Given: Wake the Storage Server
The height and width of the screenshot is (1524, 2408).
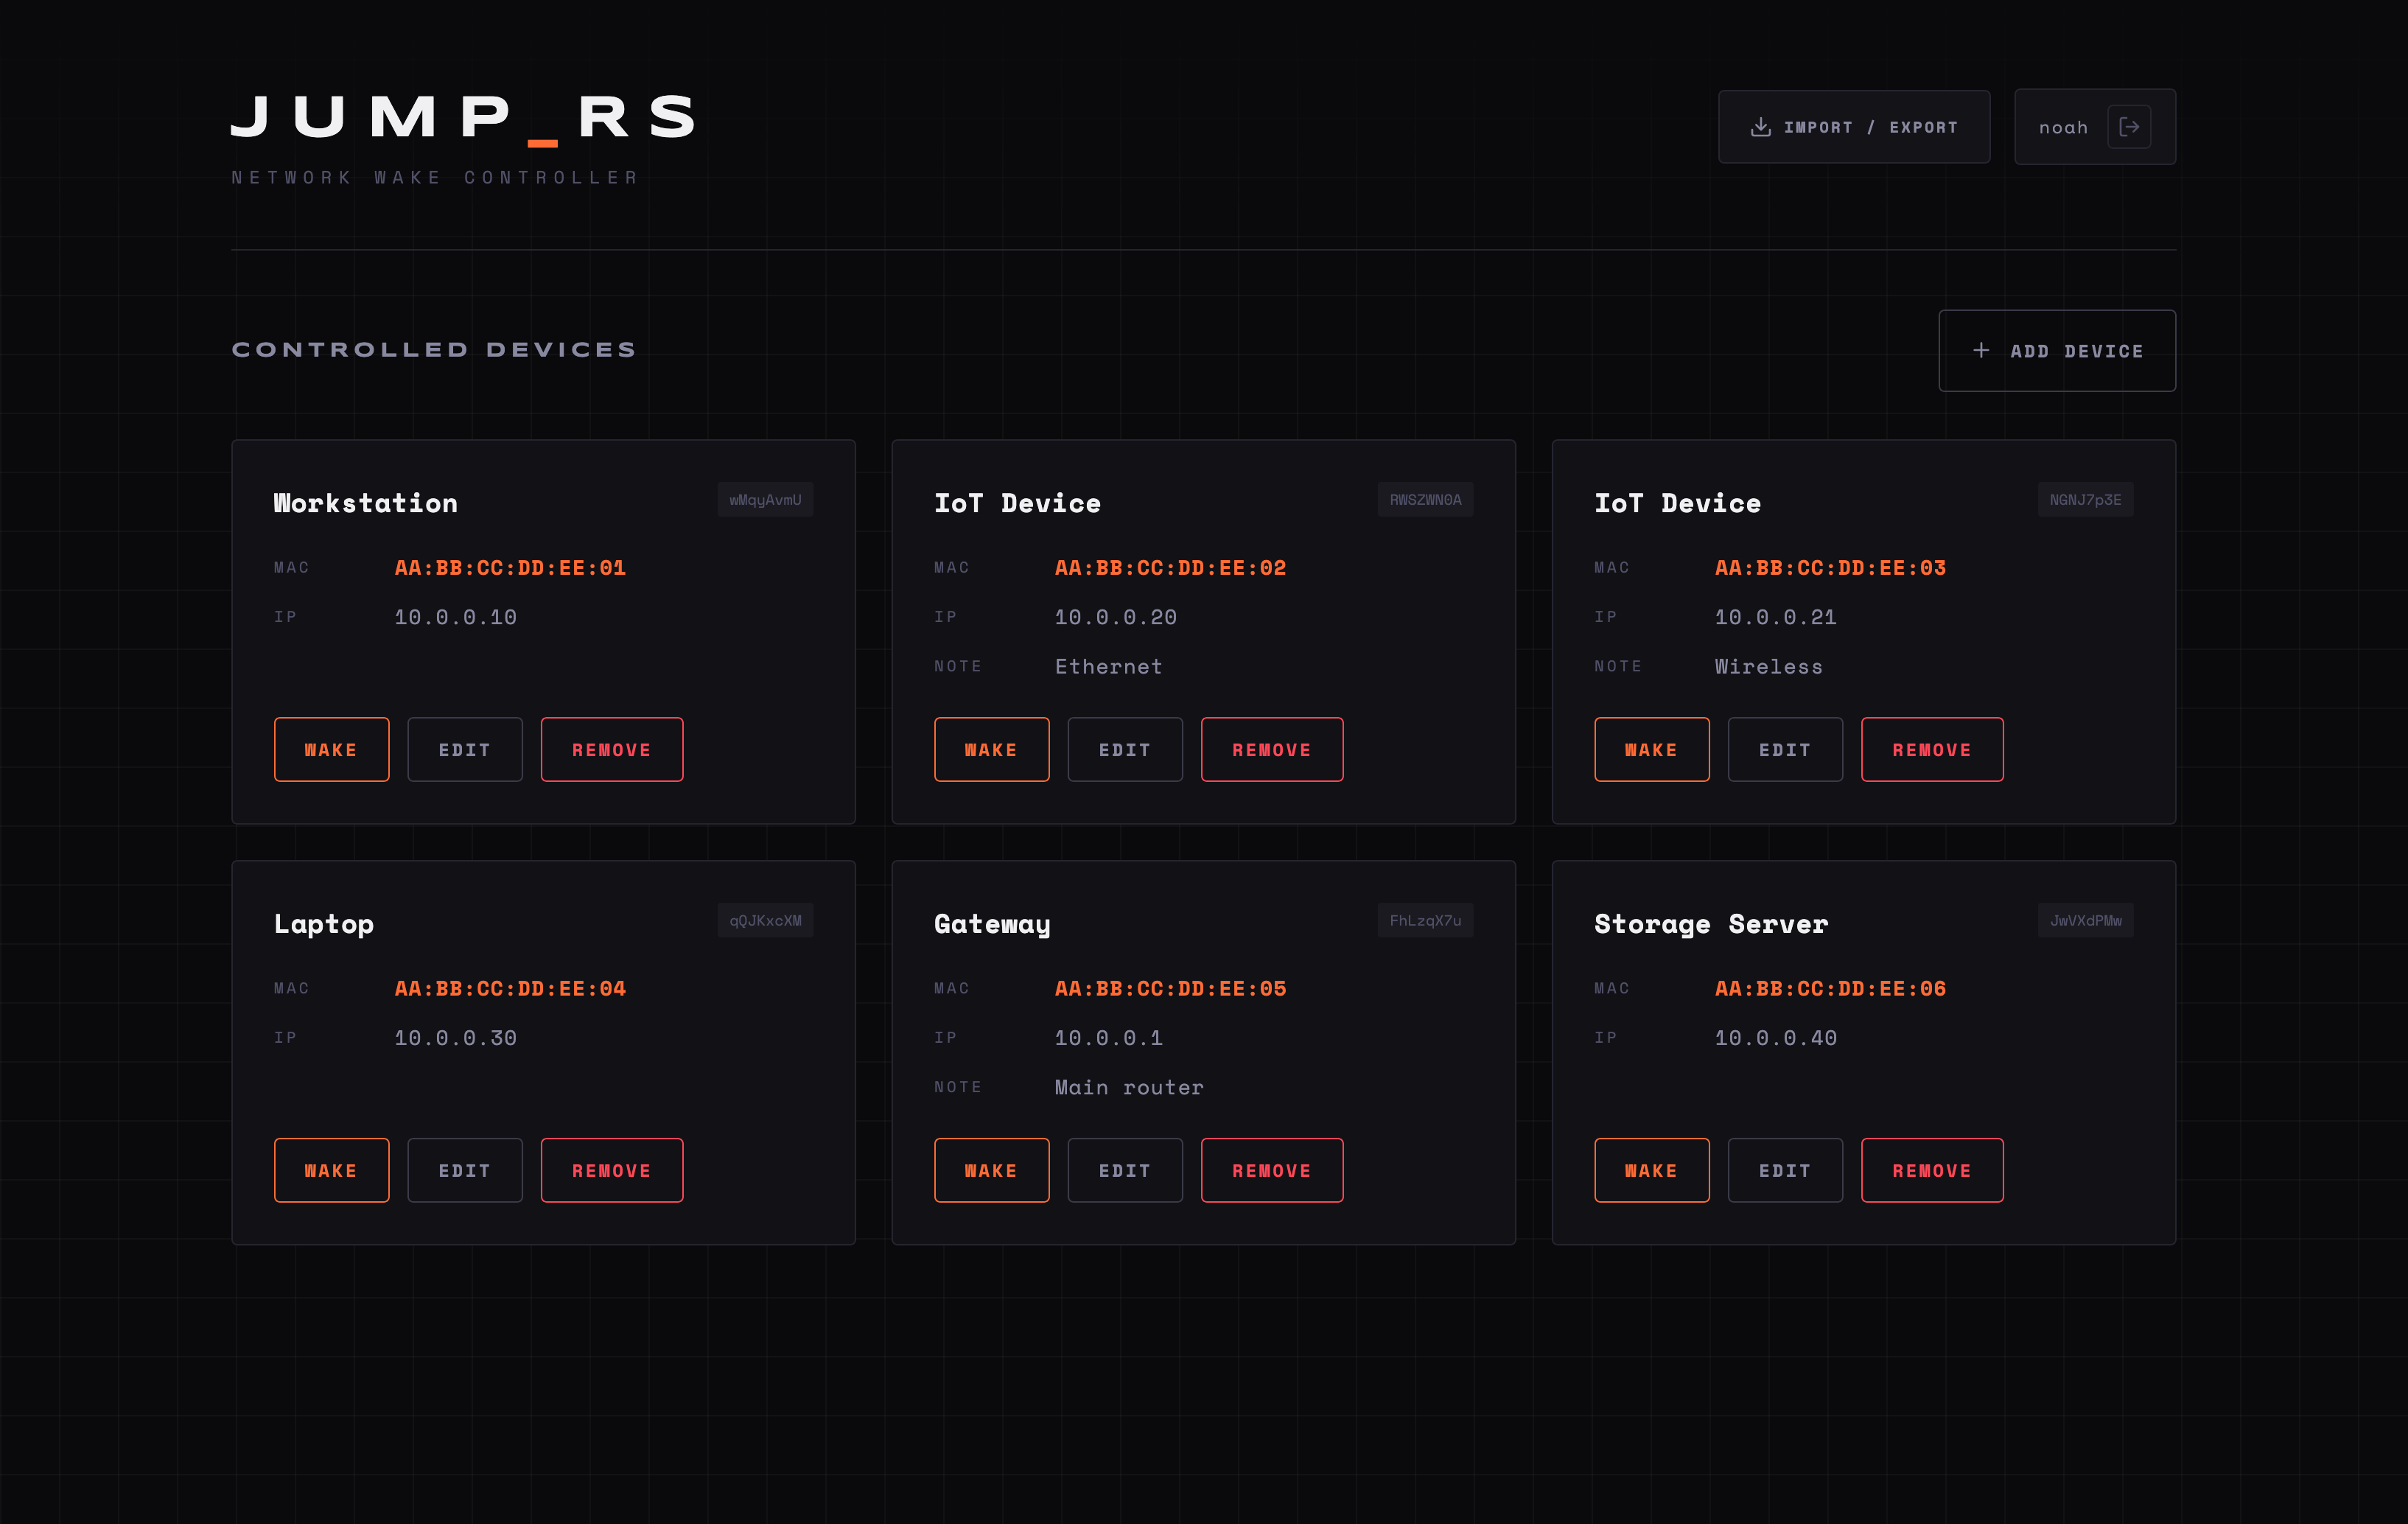Looking at the screenshot, I should tap(1651, 1170).
